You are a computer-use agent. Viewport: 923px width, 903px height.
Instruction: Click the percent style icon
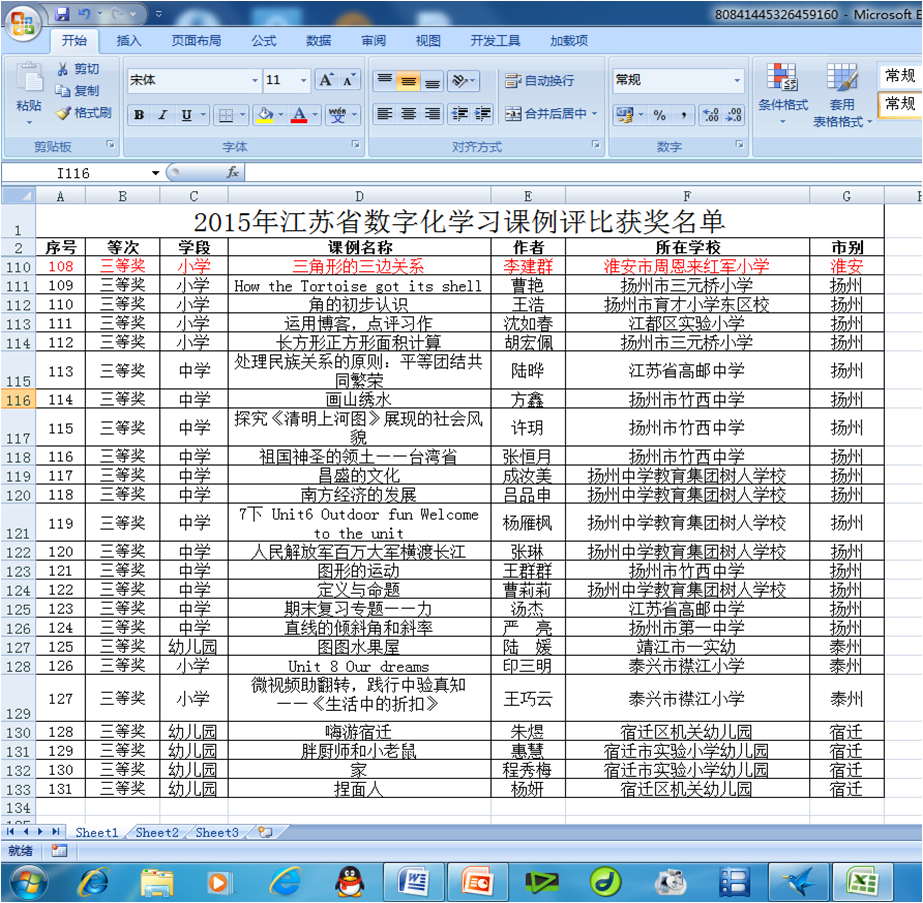click(659, 115)
